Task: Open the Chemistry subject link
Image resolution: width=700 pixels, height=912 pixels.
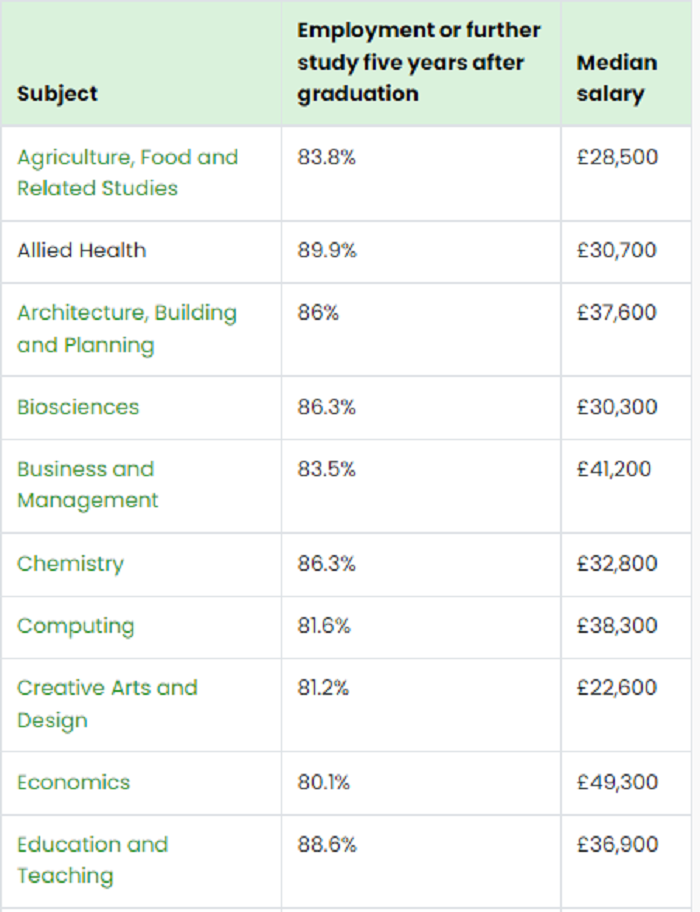Action: 70,563
